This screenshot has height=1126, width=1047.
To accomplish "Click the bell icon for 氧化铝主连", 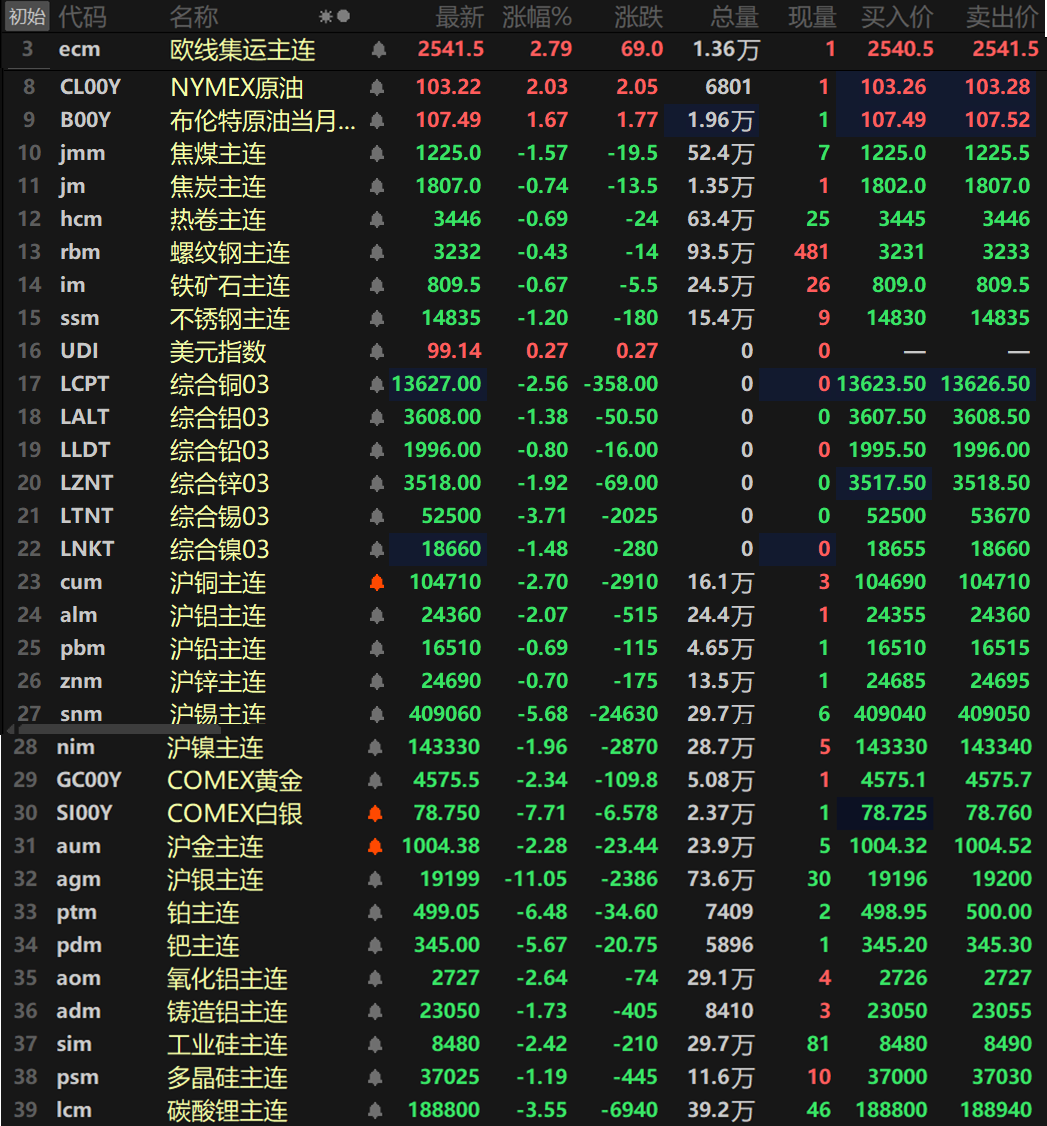I will click(x=374, y=979).
